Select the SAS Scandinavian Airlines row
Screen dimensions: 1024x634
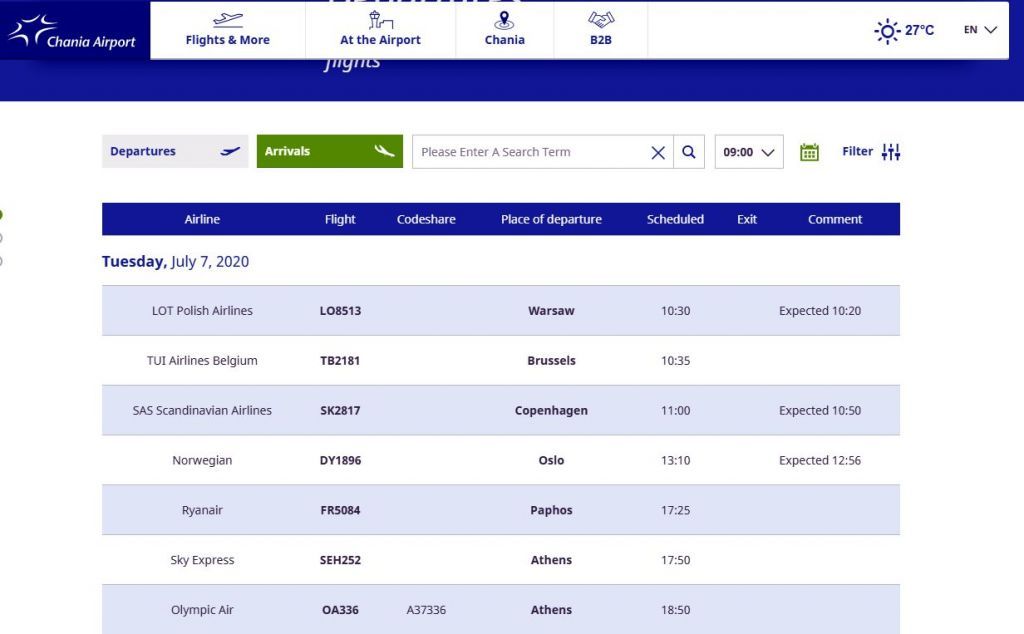pyautogui.click(x=501, y=411)
